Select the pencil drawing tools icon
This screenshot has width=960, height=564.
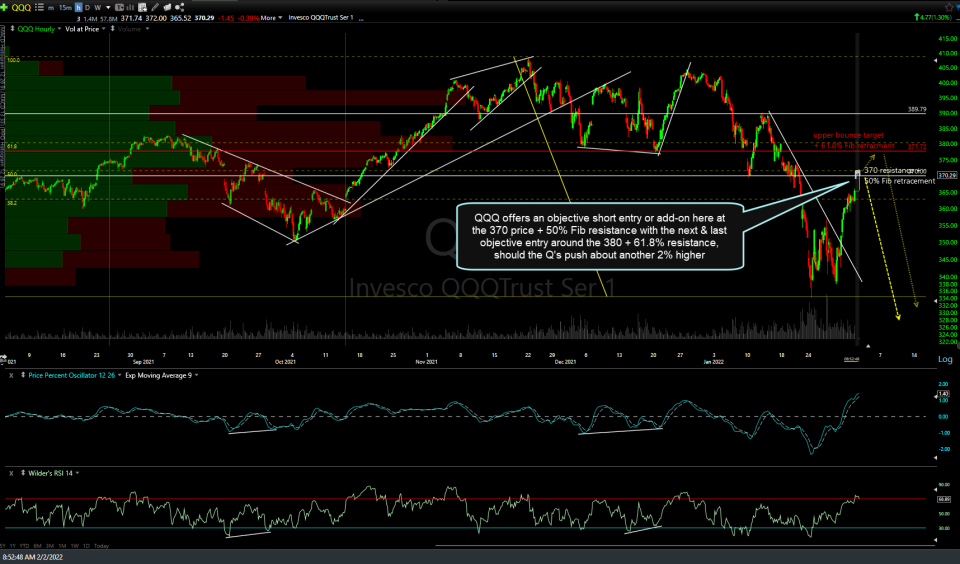[155, 7]
